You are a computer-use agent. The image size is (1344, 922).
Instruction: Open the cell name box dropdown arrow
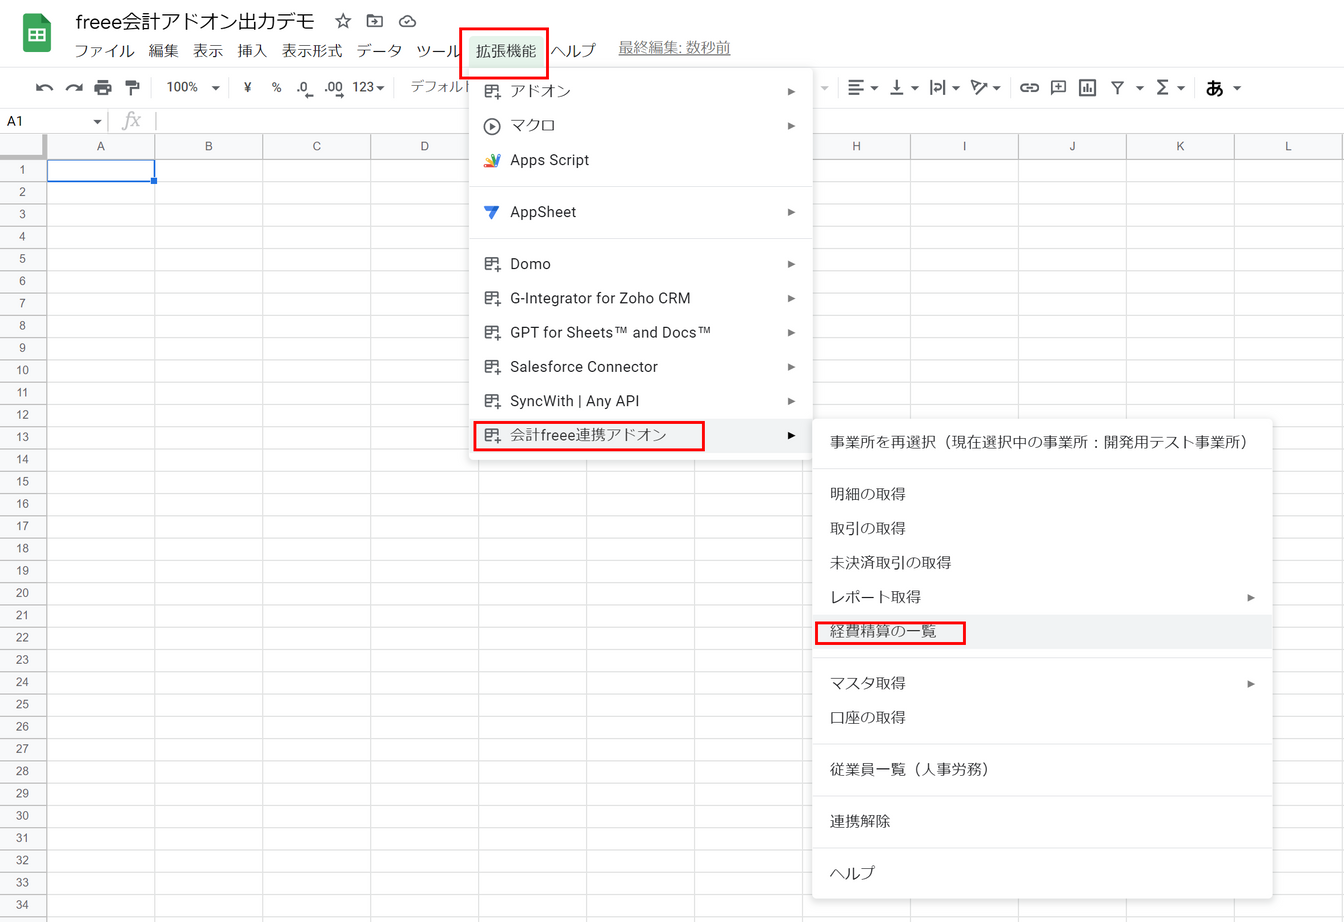97,122
